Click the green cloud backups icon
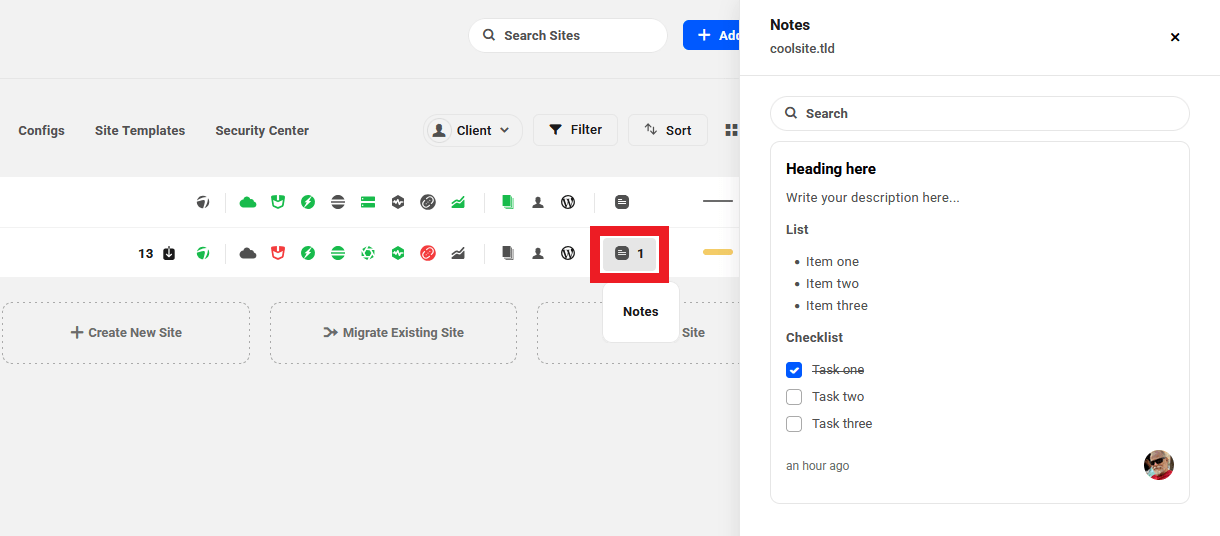Screen dimensions: 1220x536 248,202
